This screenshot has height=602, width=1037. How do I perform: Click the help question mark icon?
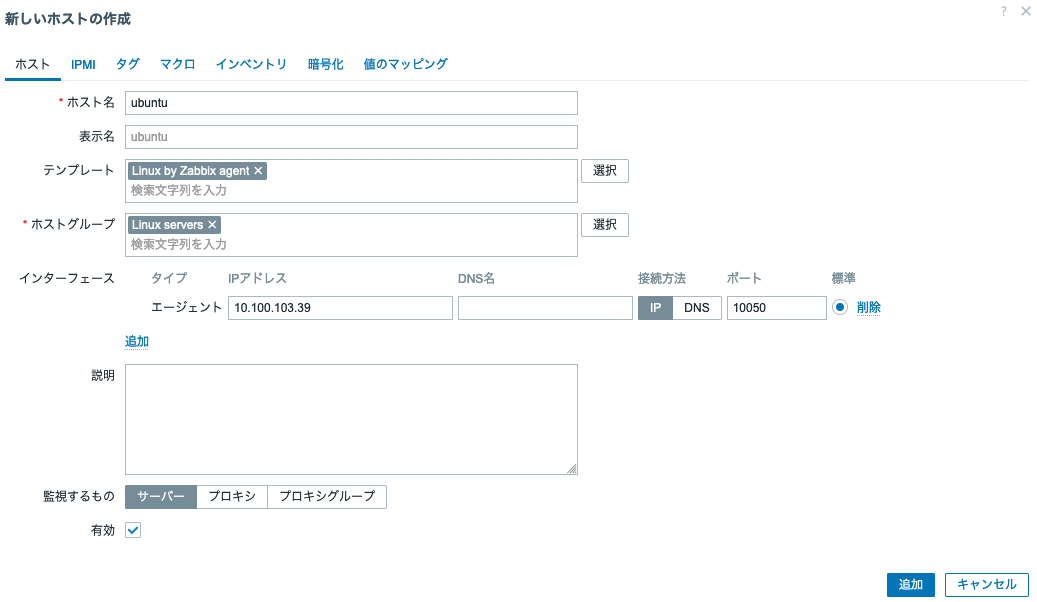pos(1003,11)
